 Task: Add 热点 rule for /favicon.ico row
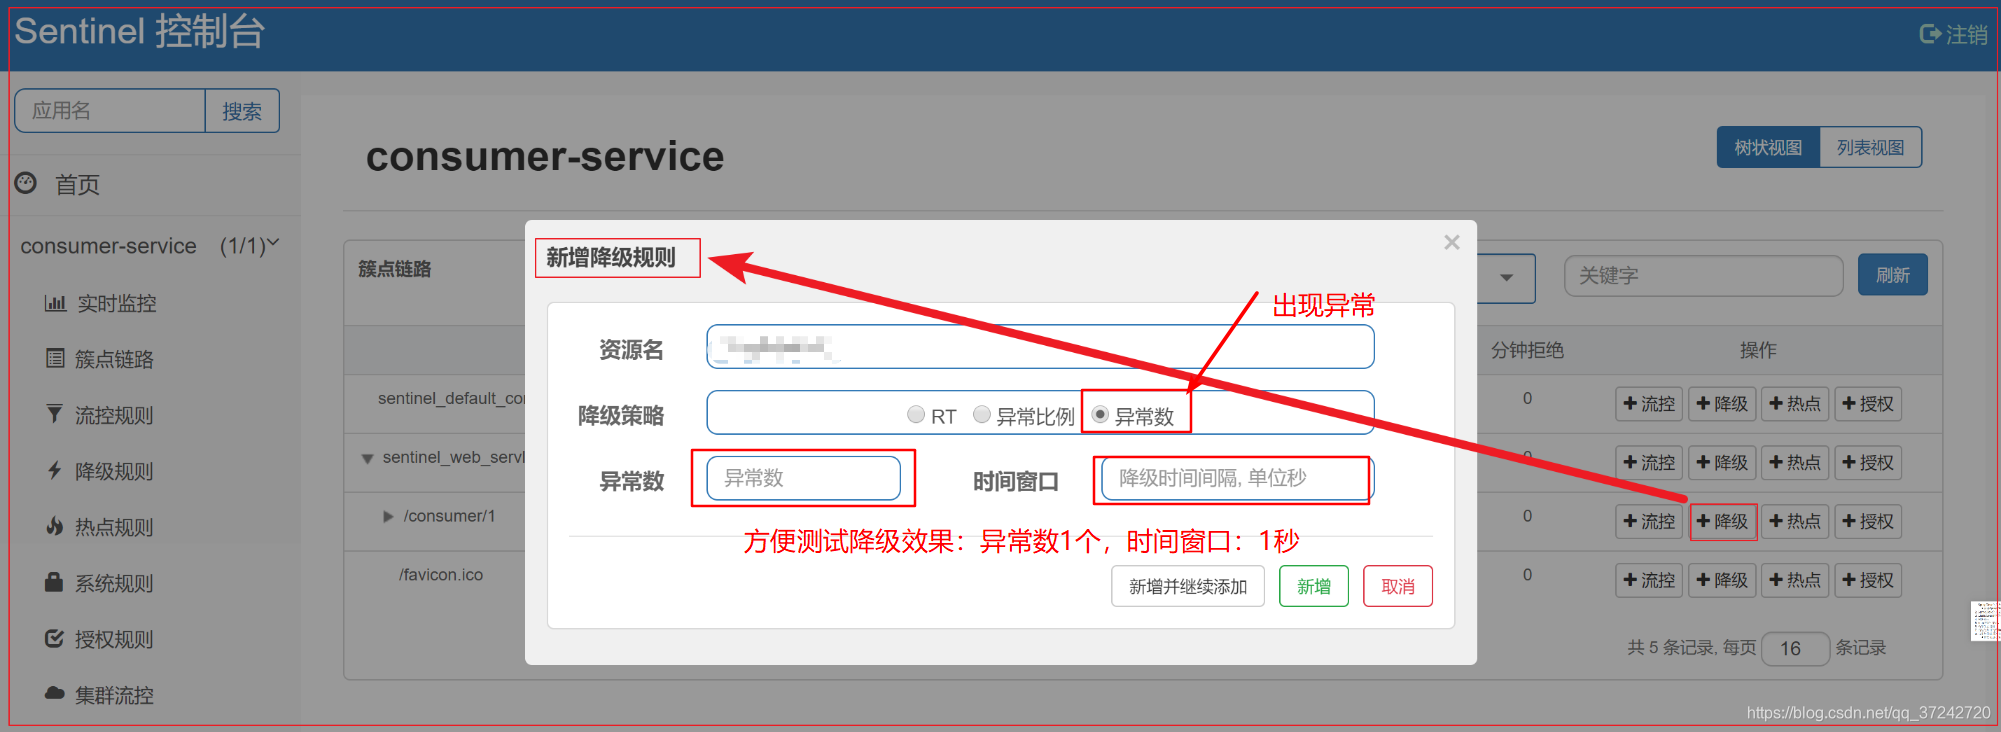point(1795,580)
